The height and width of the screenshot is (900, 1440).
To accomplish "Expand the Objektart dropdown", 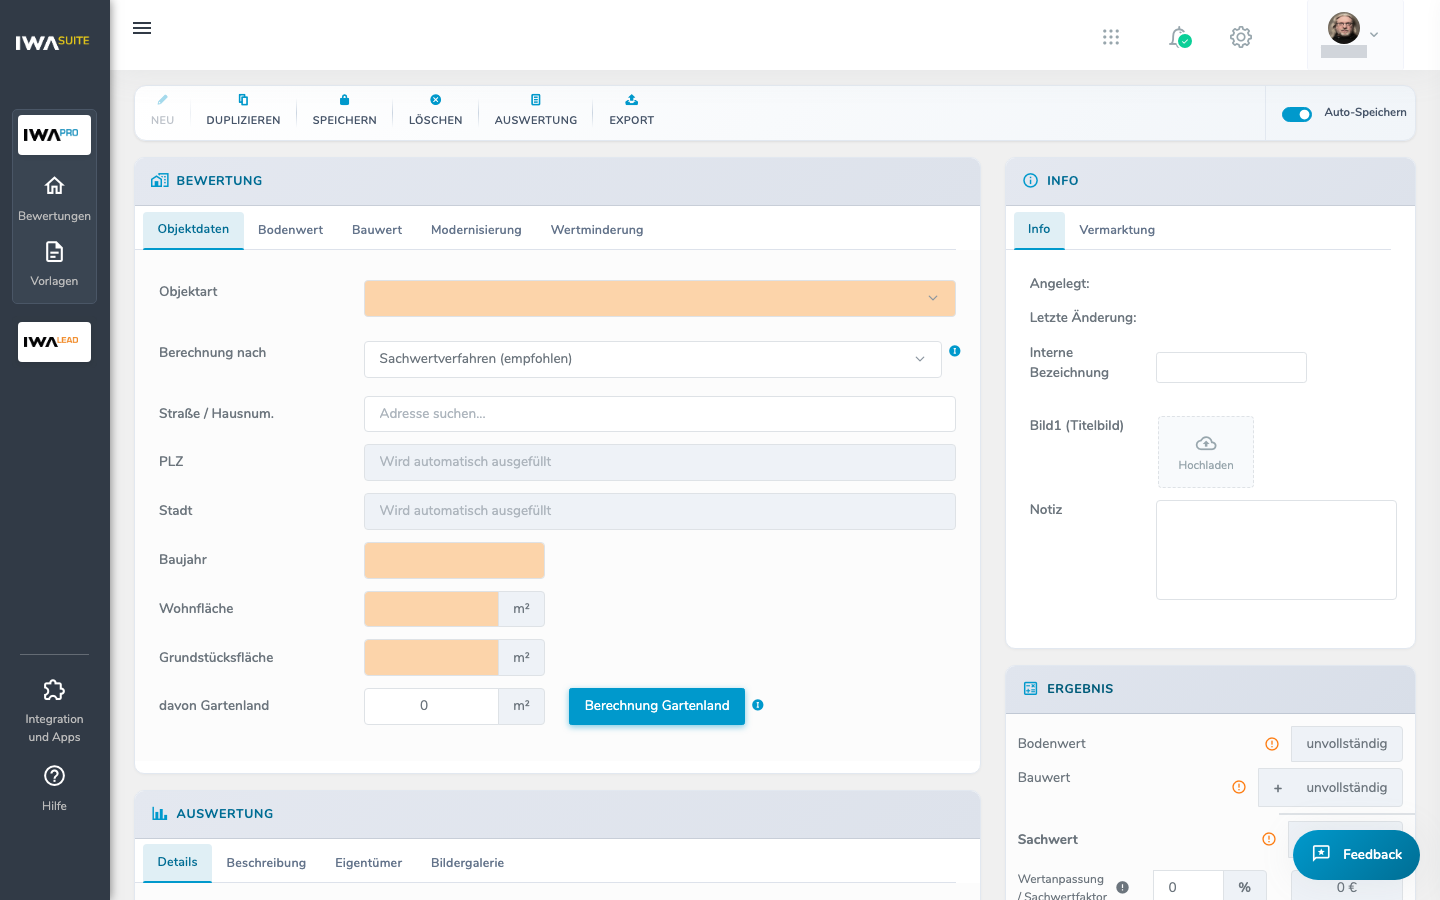I will click(x=660, y=298).
